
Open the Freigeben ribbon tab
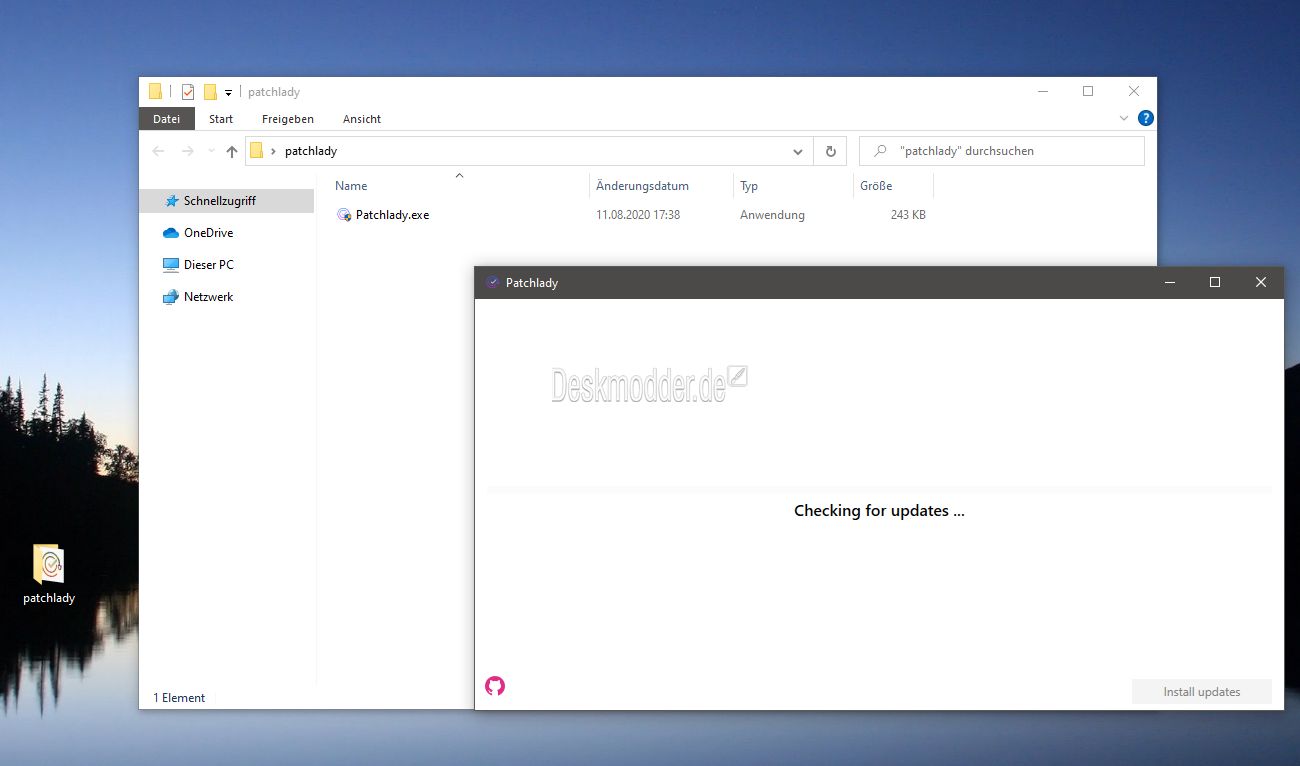click(x=288, y=119)
